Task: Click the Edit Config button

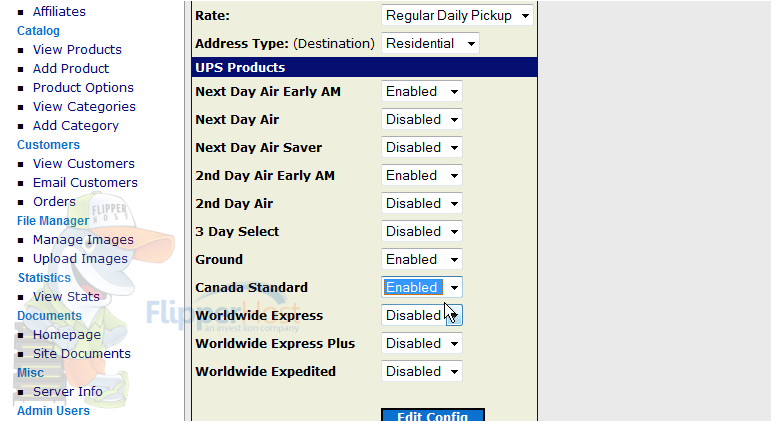Action: click(x=433, y=416)
